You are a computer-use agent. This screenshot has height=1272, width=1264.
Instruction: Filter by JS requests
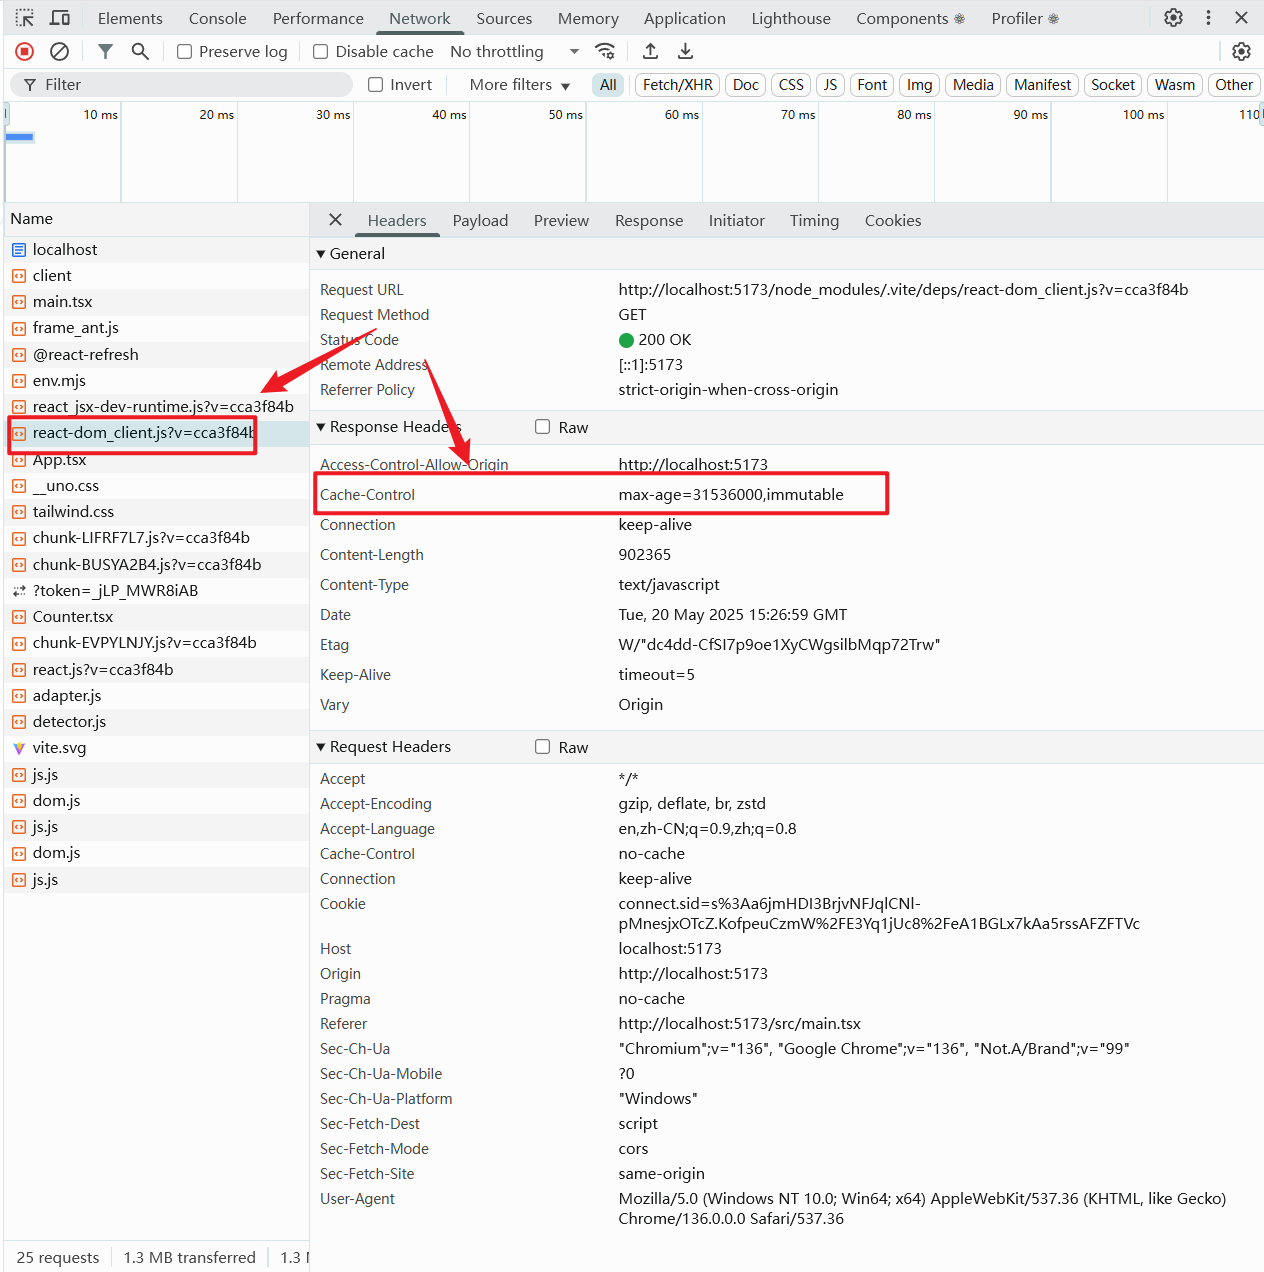coord(830,85)
